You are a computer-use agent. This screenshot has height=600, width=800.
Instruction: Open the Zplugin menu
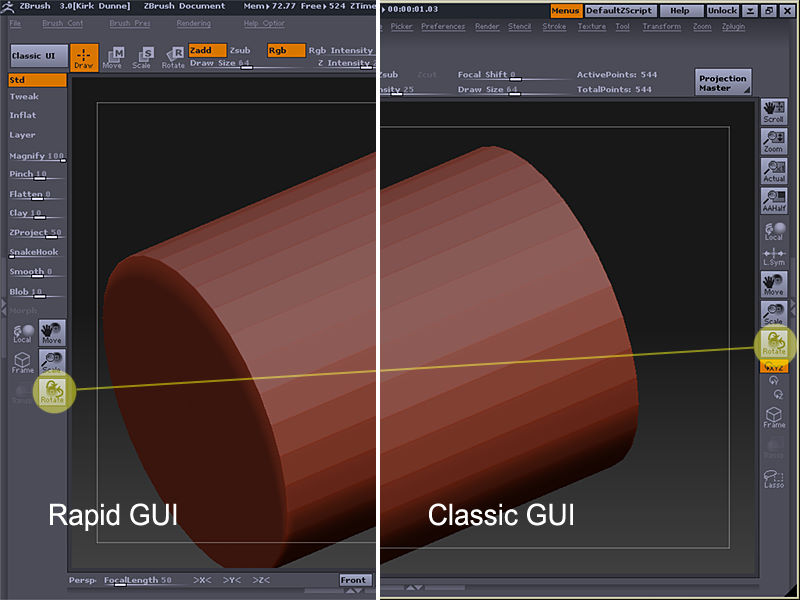click(733, 27)
